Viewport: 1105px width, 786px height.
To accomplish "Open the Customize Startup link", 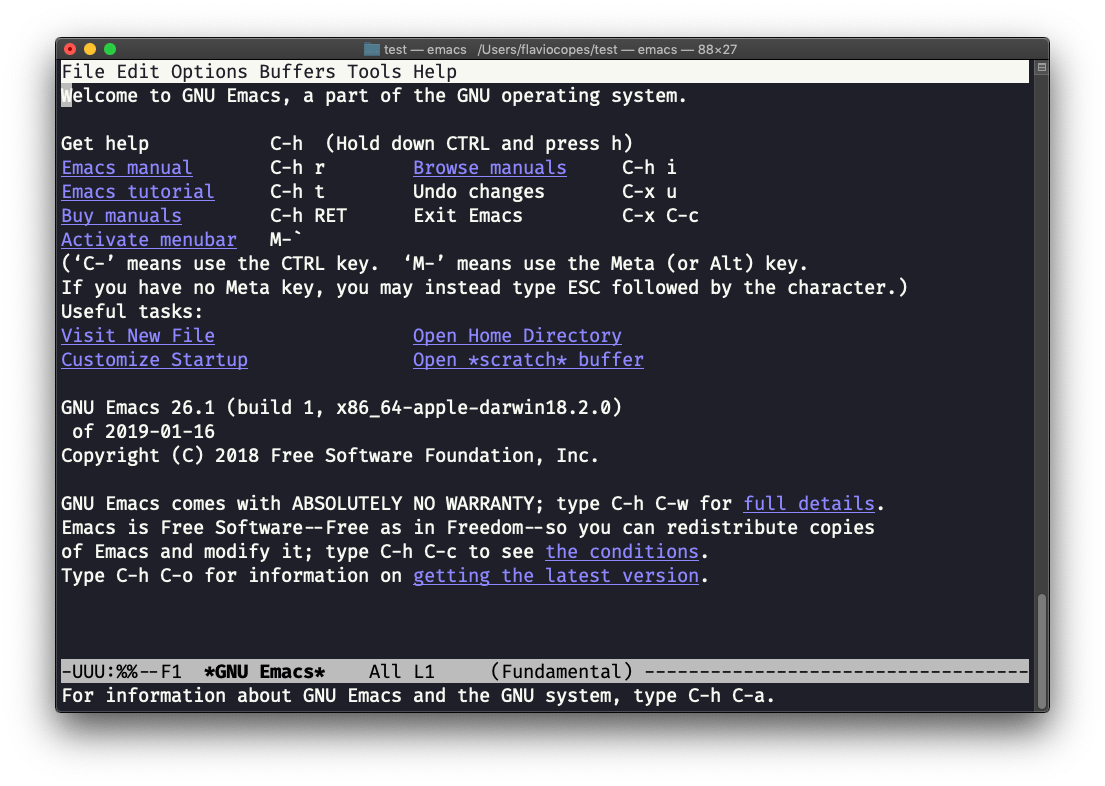I will 154,360.
